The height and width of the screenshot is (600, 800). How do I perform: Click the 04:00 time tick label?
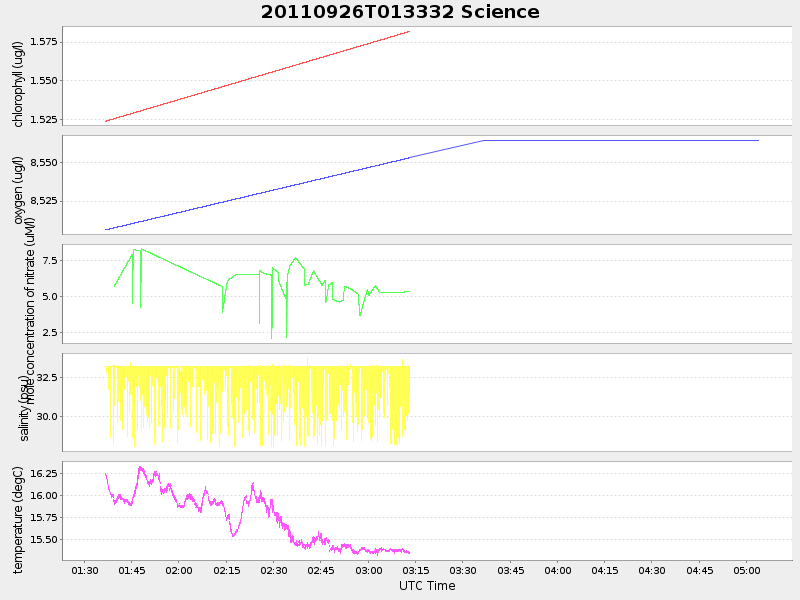click(558, 570)
